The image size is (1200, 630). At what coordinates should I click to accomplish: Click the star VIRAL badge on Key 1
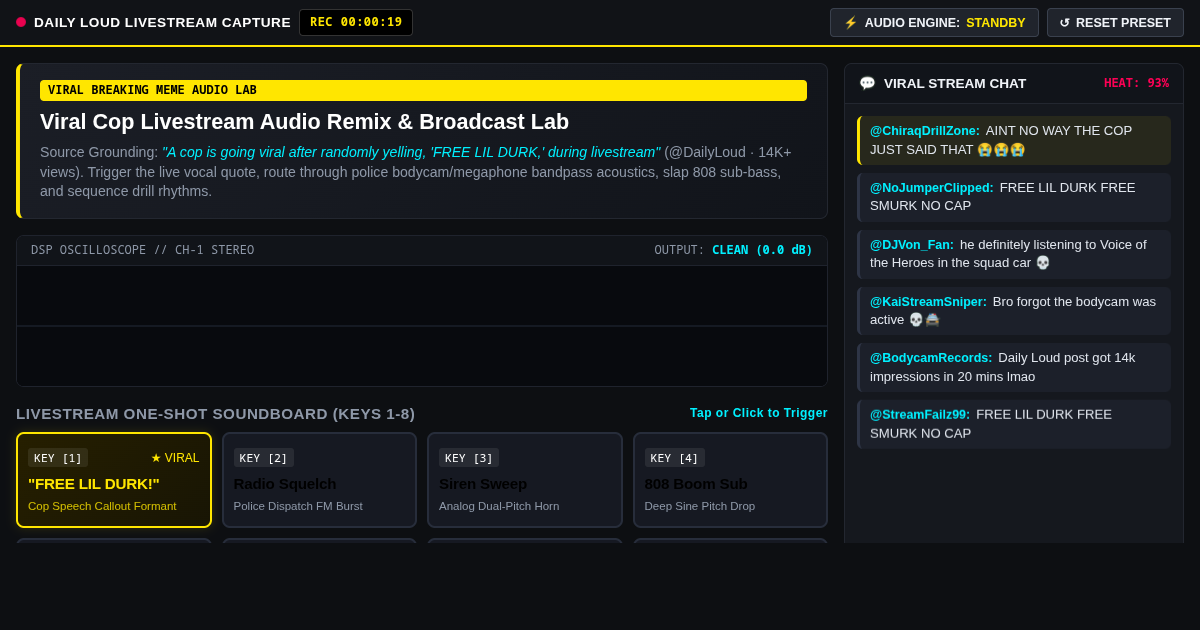coord(175,458)
